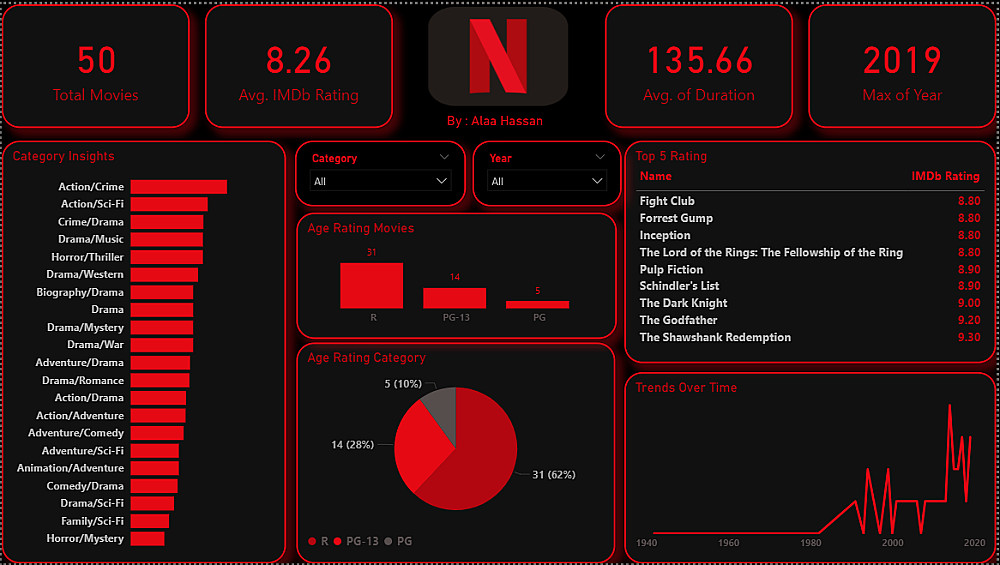Viewport: 1000px width, 565px height.
Task: Click the 8.26 Avg. IMDb Rating card
Action: pyautogui.click(x=298, y=66)
